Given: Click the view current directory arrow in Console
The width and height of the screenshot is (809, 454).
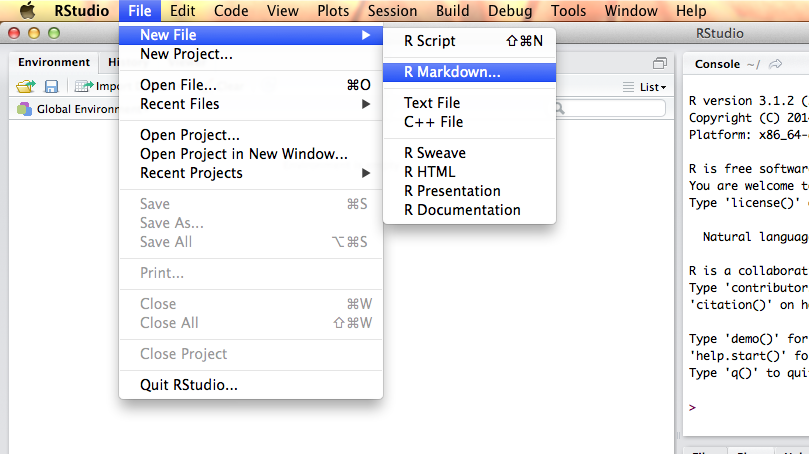Looking at the screenshot, I should coord(775,64).
